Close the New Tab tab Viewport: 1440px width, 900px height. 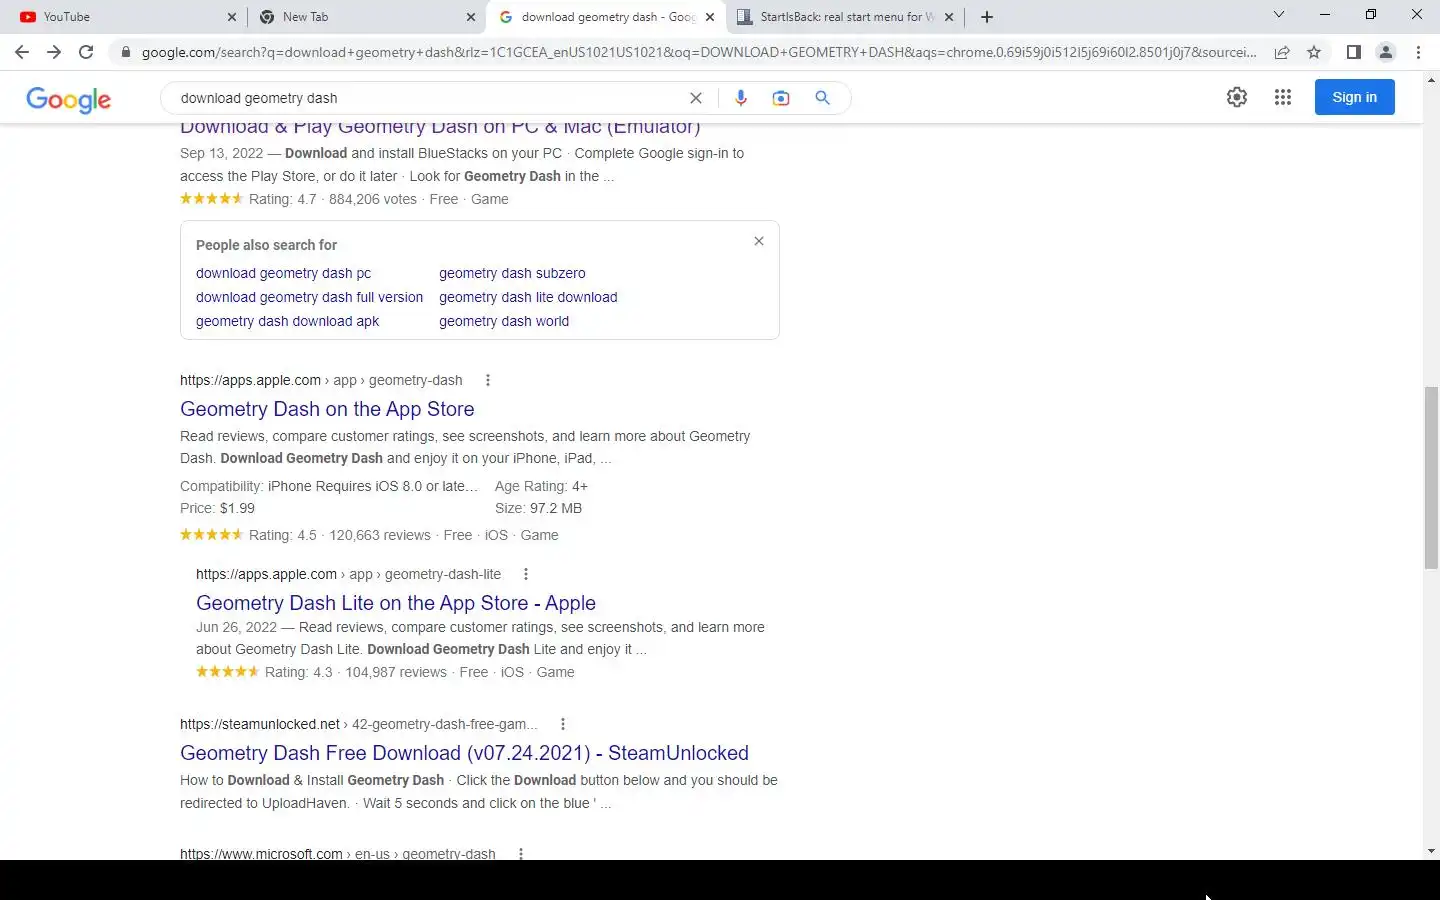click(x=471, y=17)
